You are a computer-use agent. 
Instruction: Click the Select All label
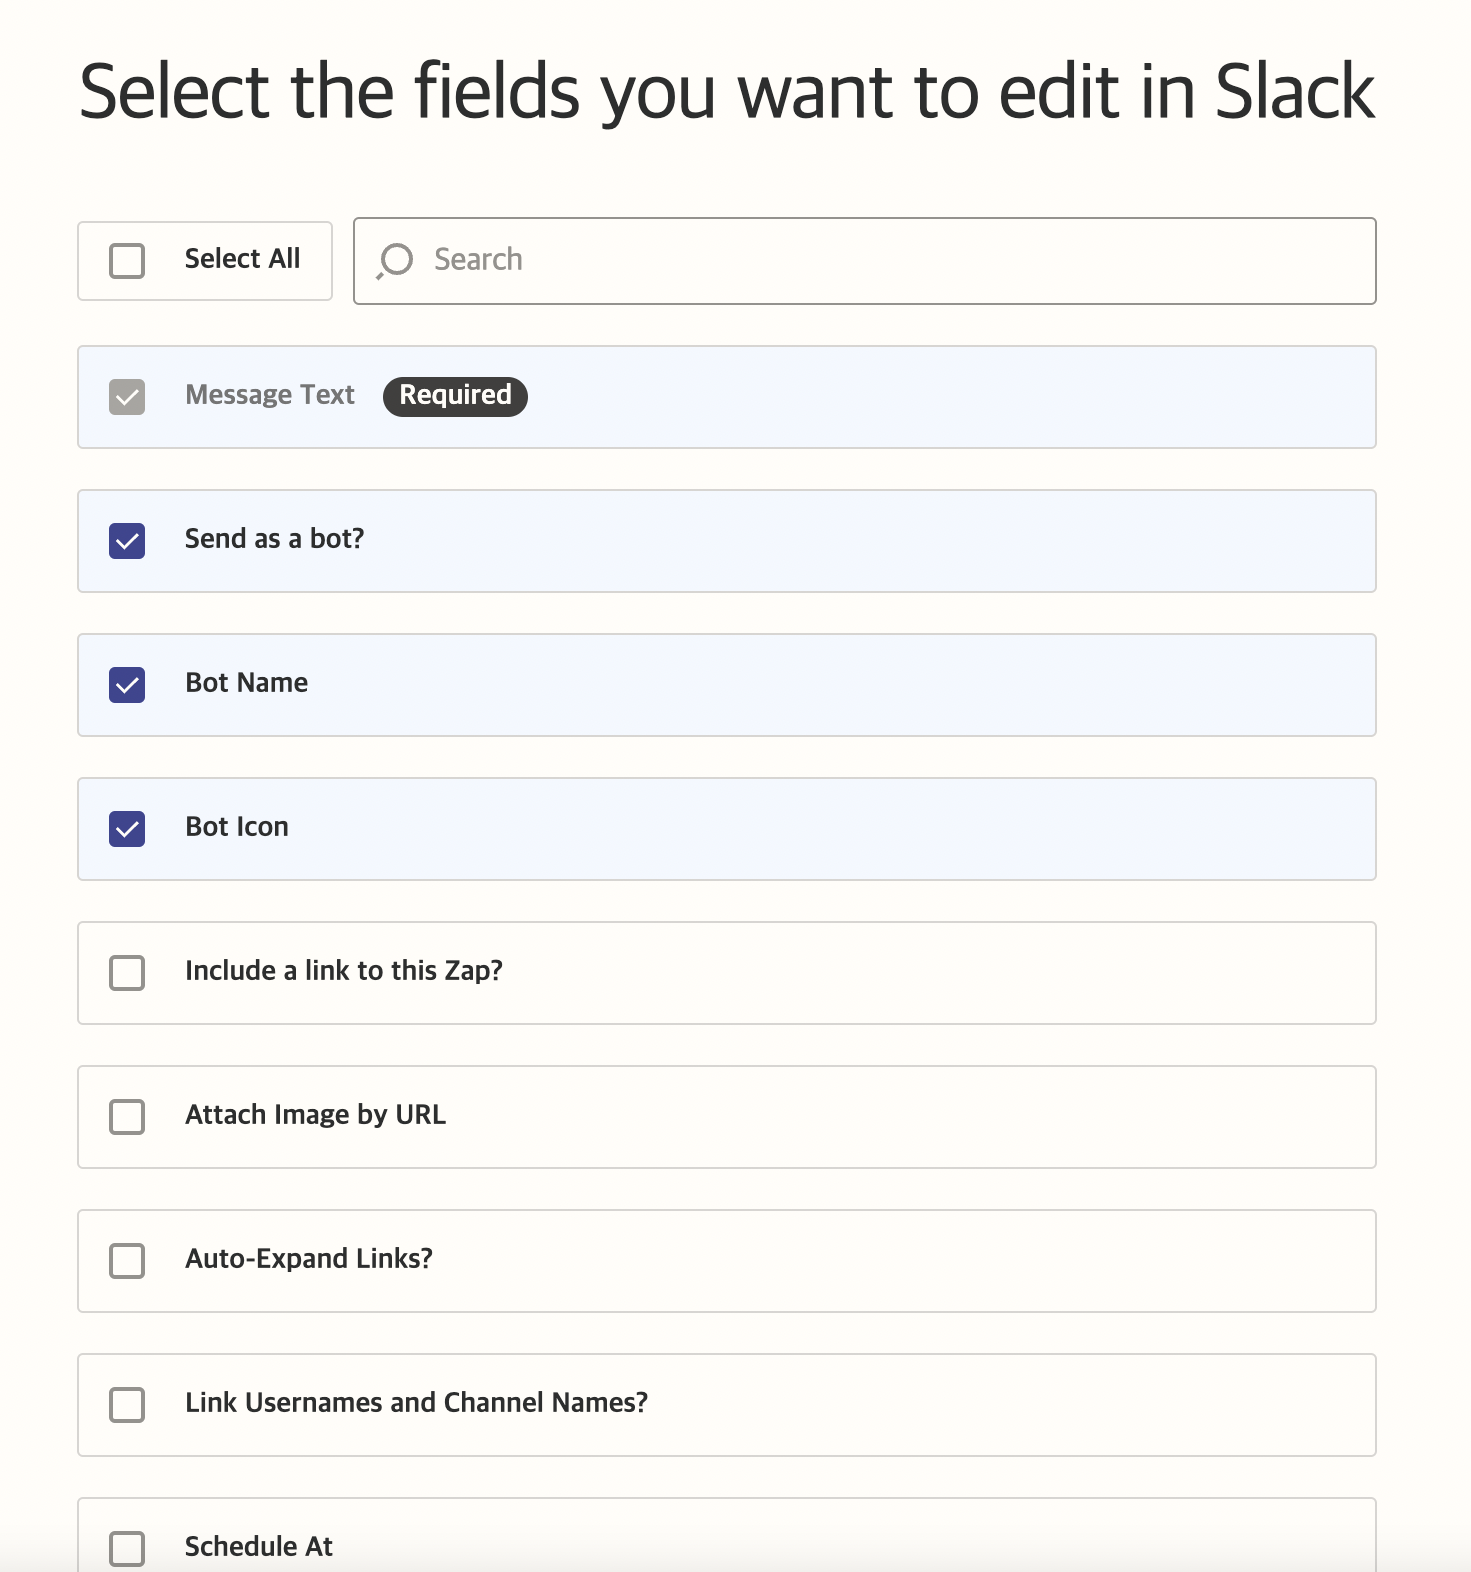(242, 259)
